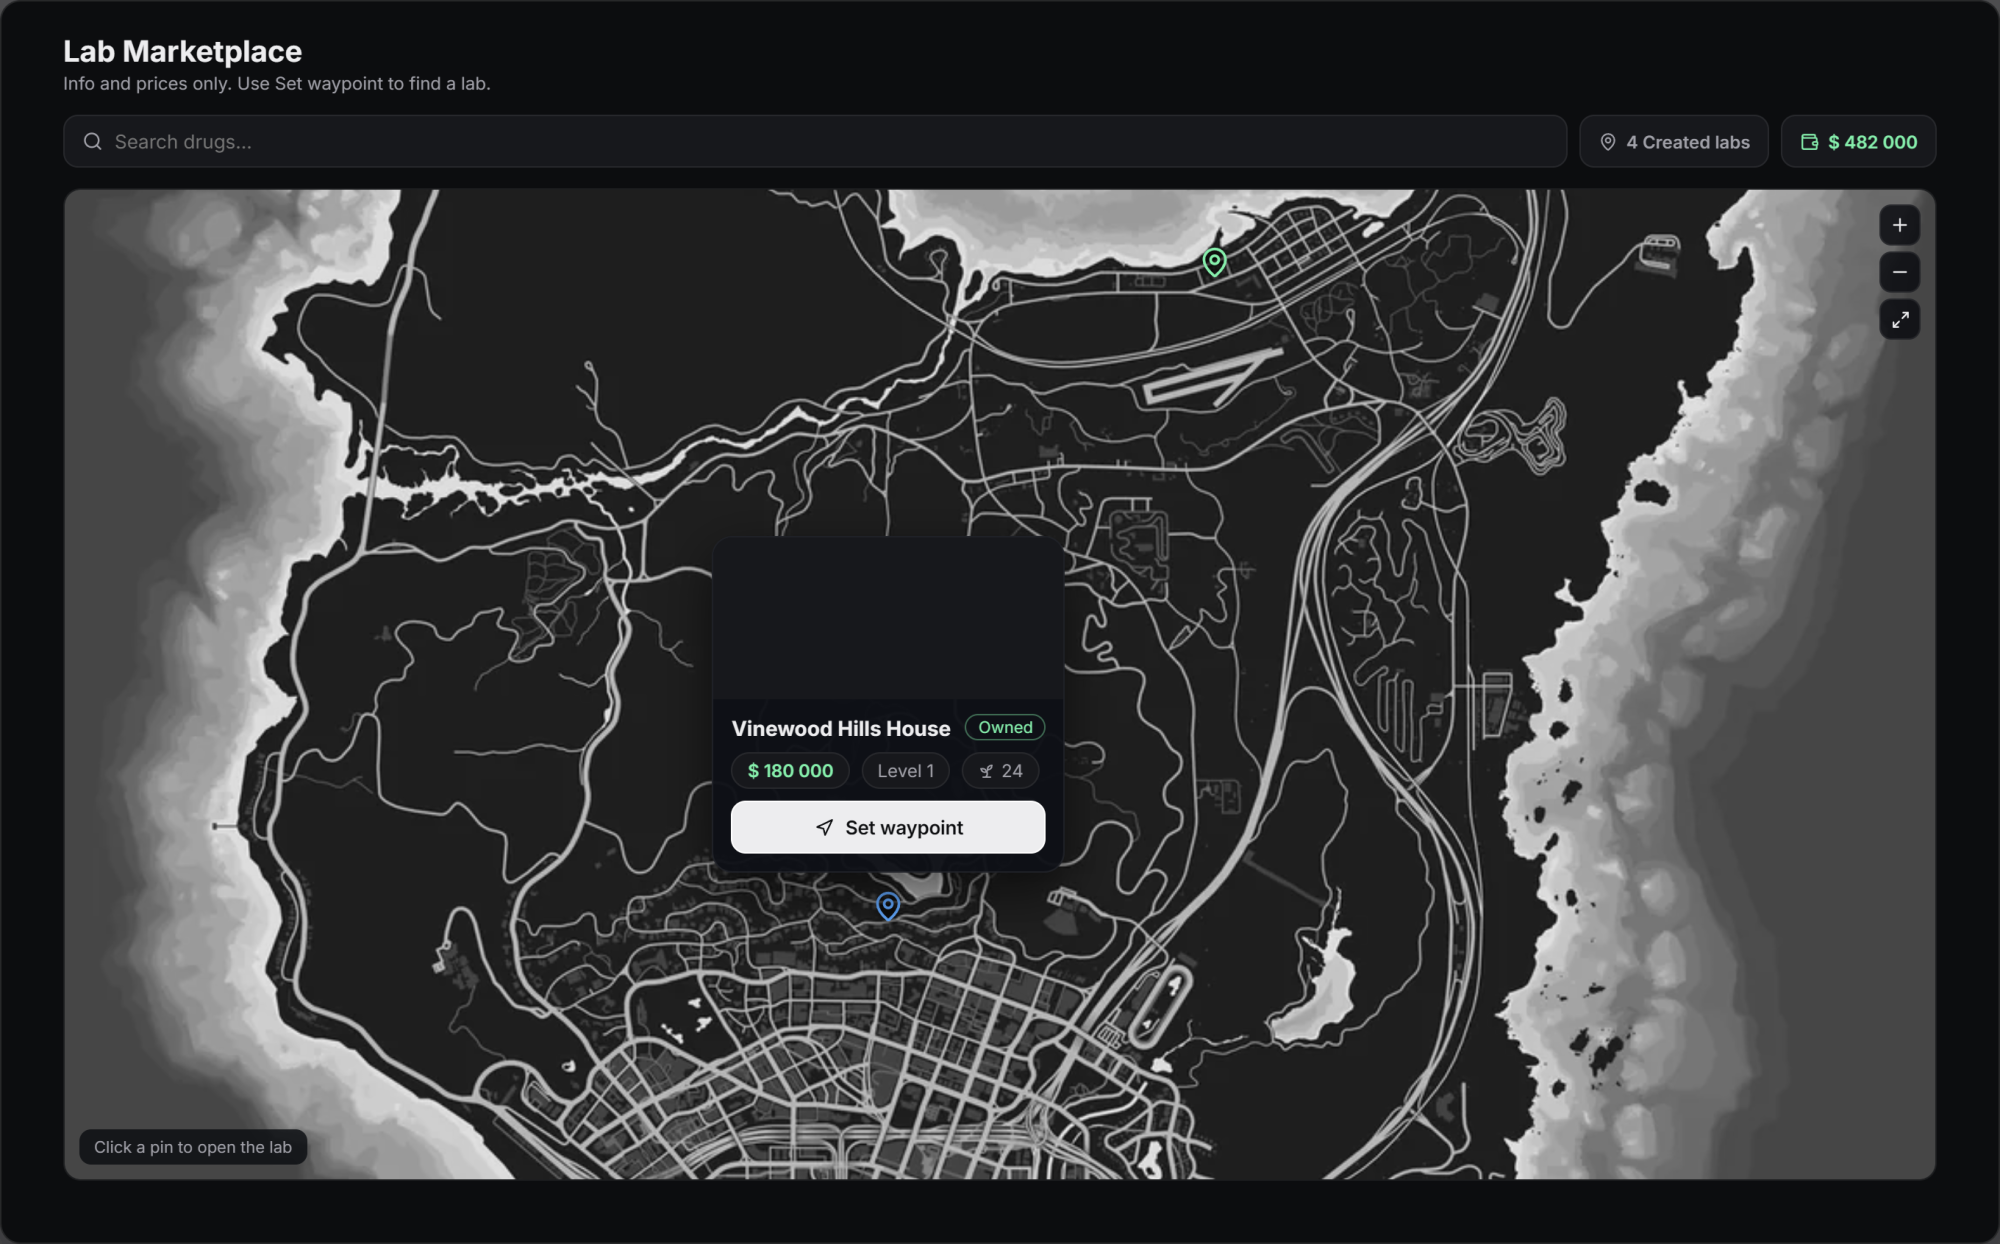
Task: Click the waypoint arrow icon in the popup
Action: pyautogui.click(x=824, y=827)
